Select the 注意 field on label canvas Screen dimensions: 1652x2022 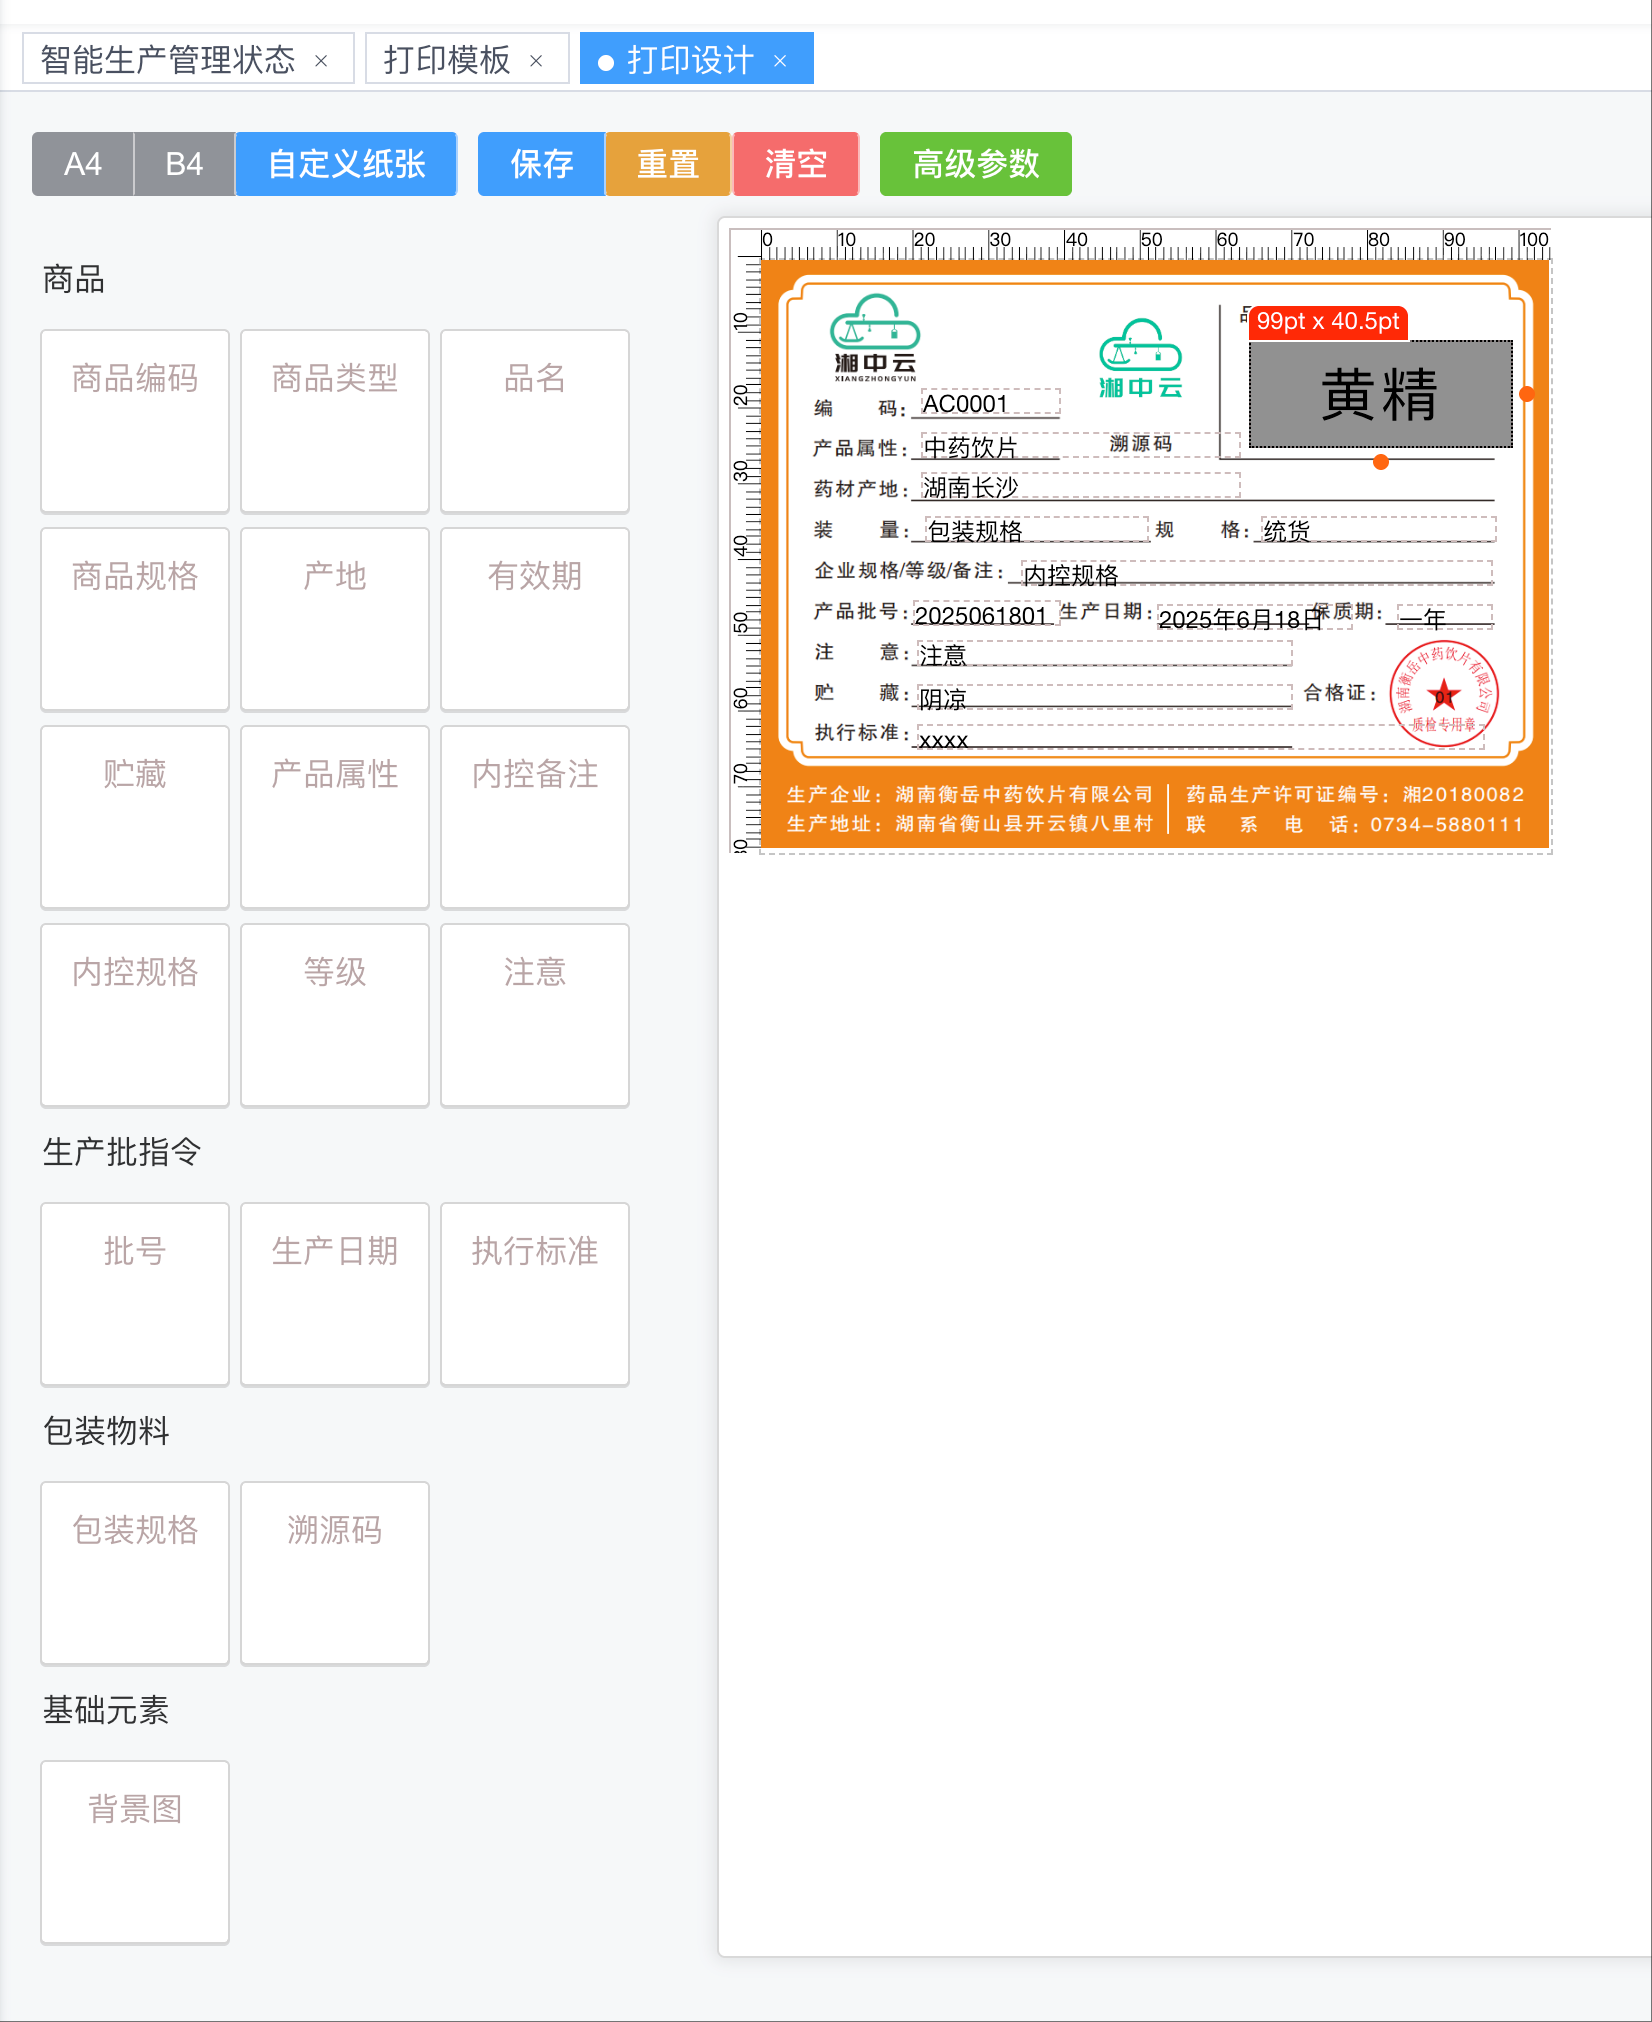coord(1104,654)
